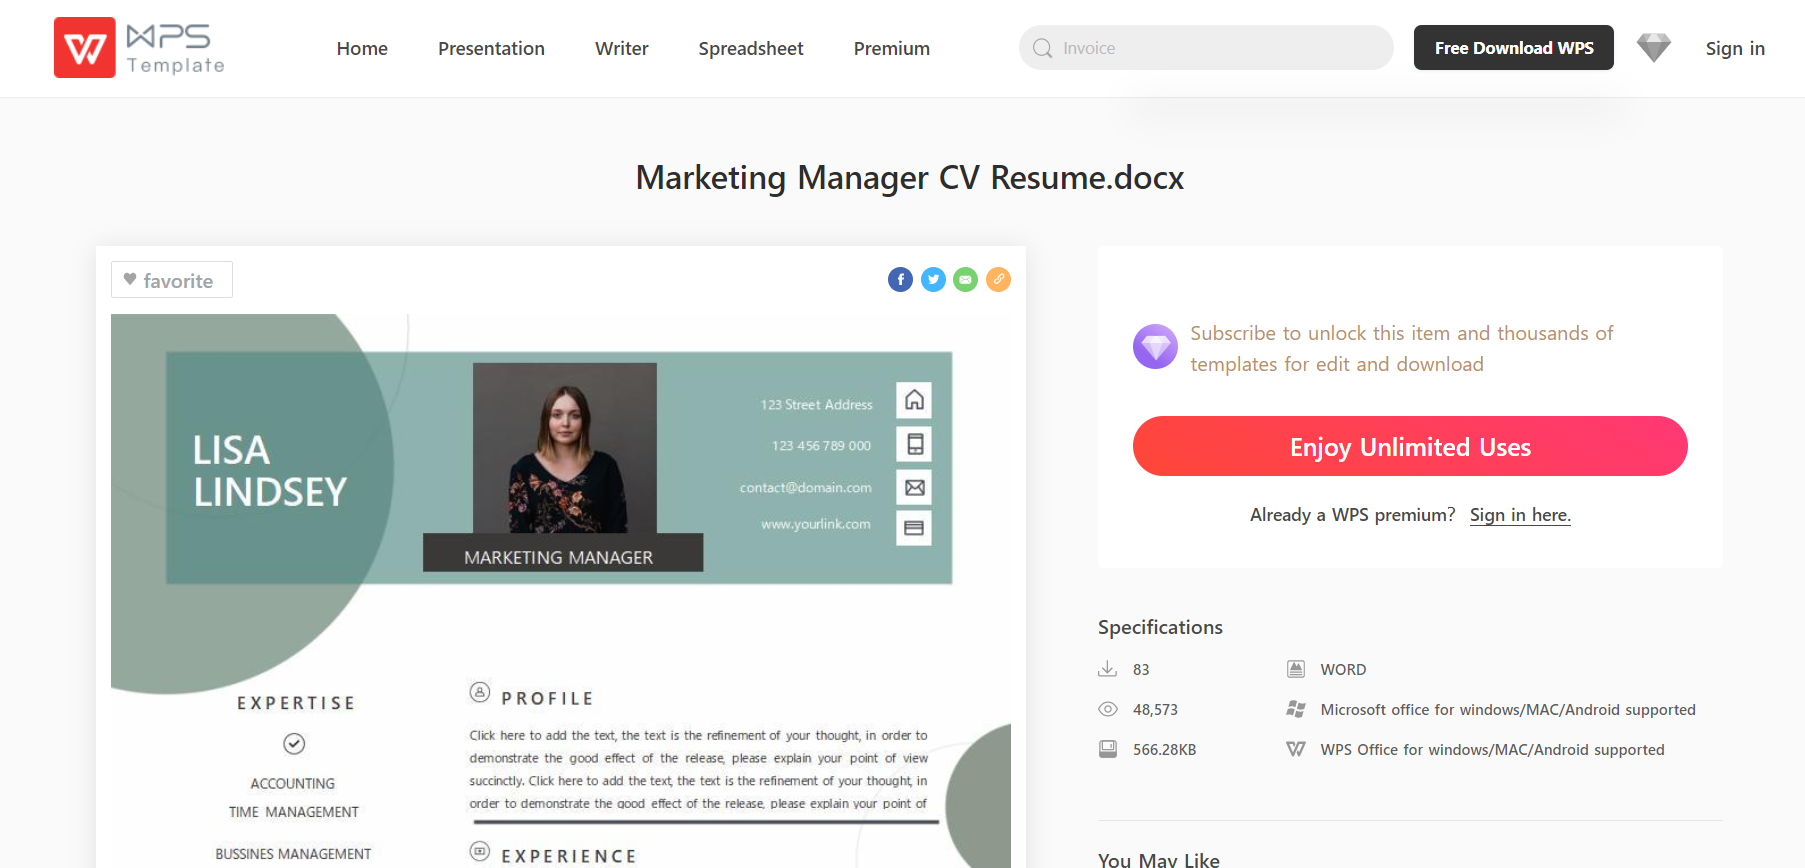This screenshot has width=1805, height=868.
Task: Click the WPS Template logo
Action: (140, 48)
